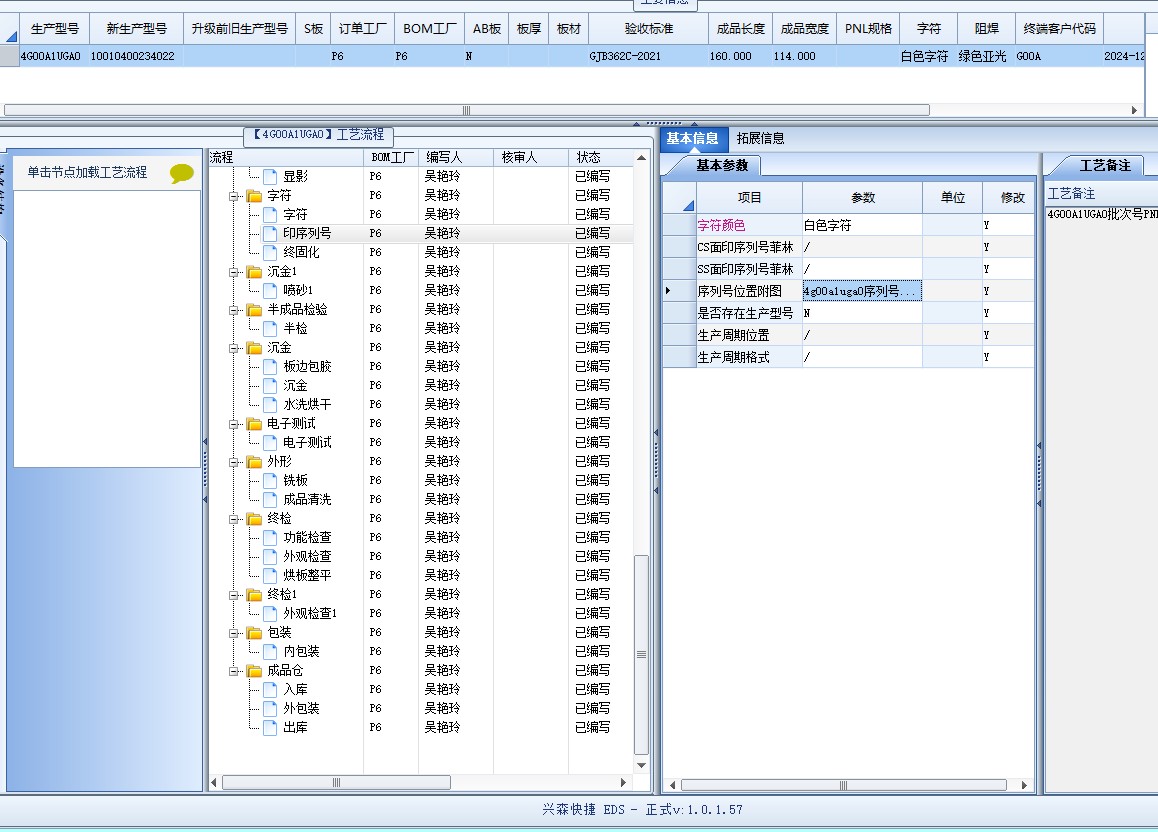Collapse the 包装 tree node

[x=234, y=633]
